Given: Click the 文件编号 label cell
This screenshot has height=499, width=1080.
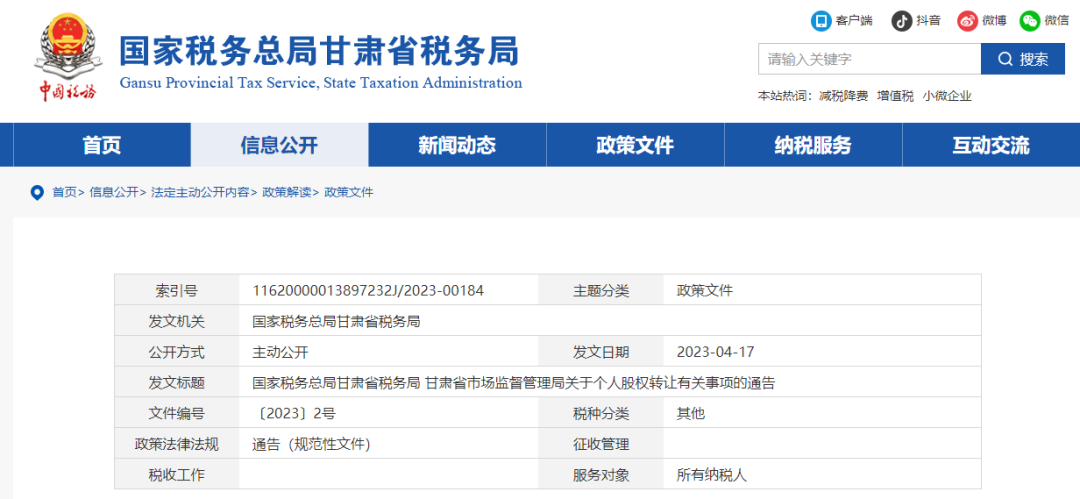Looking at the screenshot, I should (177, 414).
